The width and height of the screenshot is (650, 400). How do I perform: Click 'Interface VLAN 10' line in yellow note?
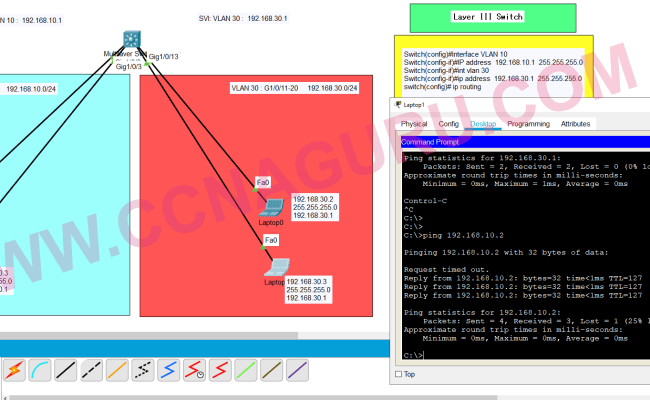[x=456, y=54]
